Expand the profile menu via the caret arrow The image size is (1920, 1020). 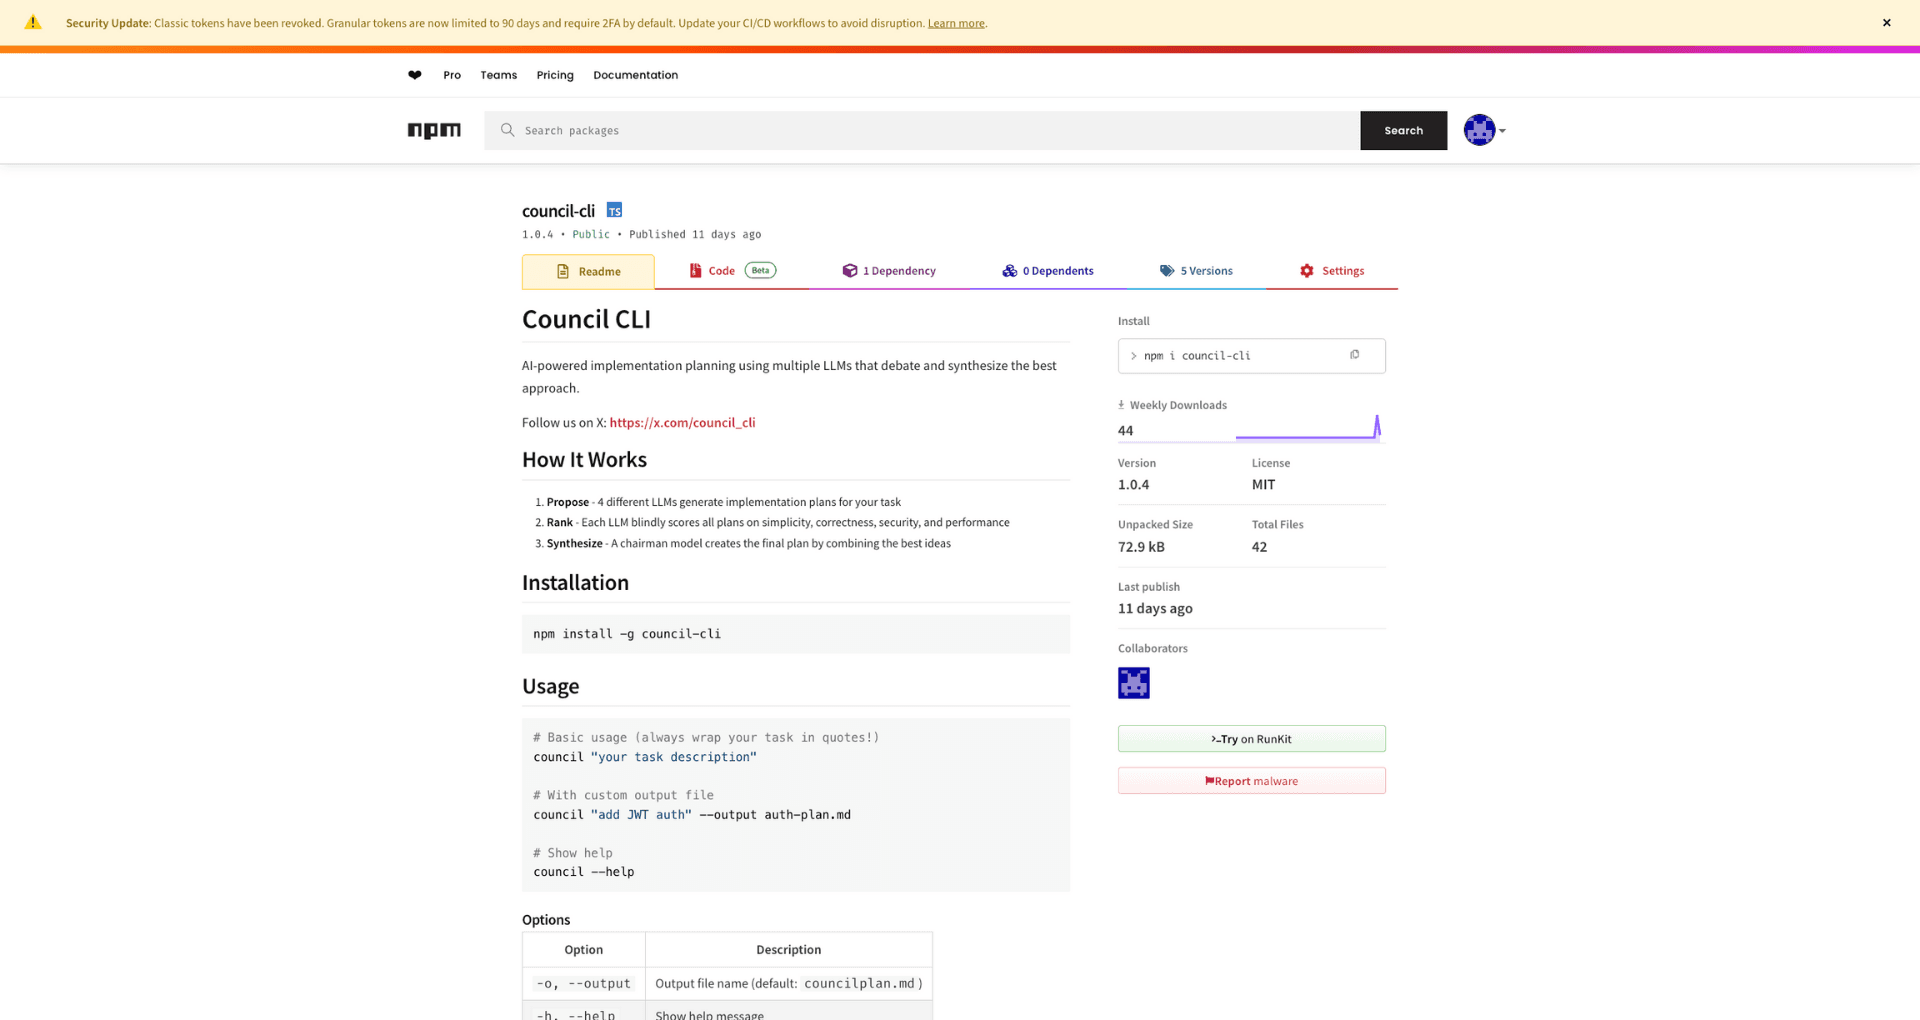[1501, 130]
